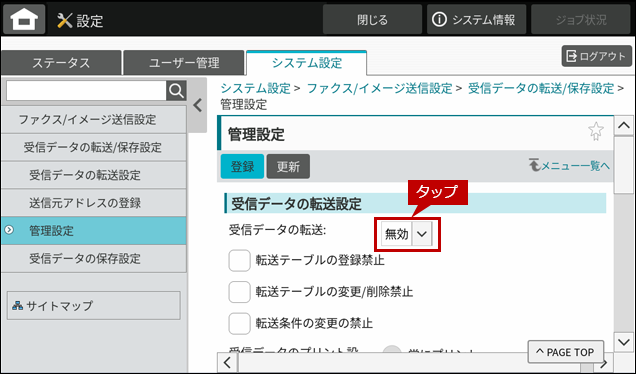Add page to favorites star
The height and width of the screenshot is (374, 636).
pos(596,131)
